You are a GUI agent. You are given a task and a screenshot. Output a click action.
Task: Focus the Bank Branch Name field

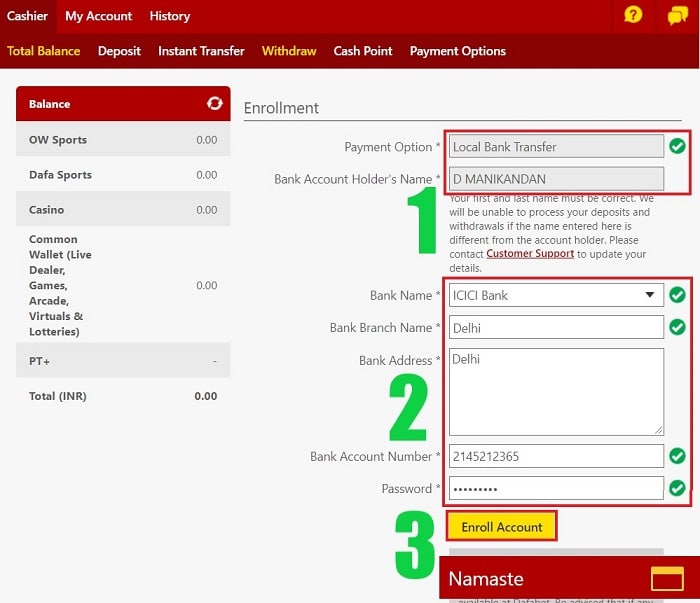[556, 327]
